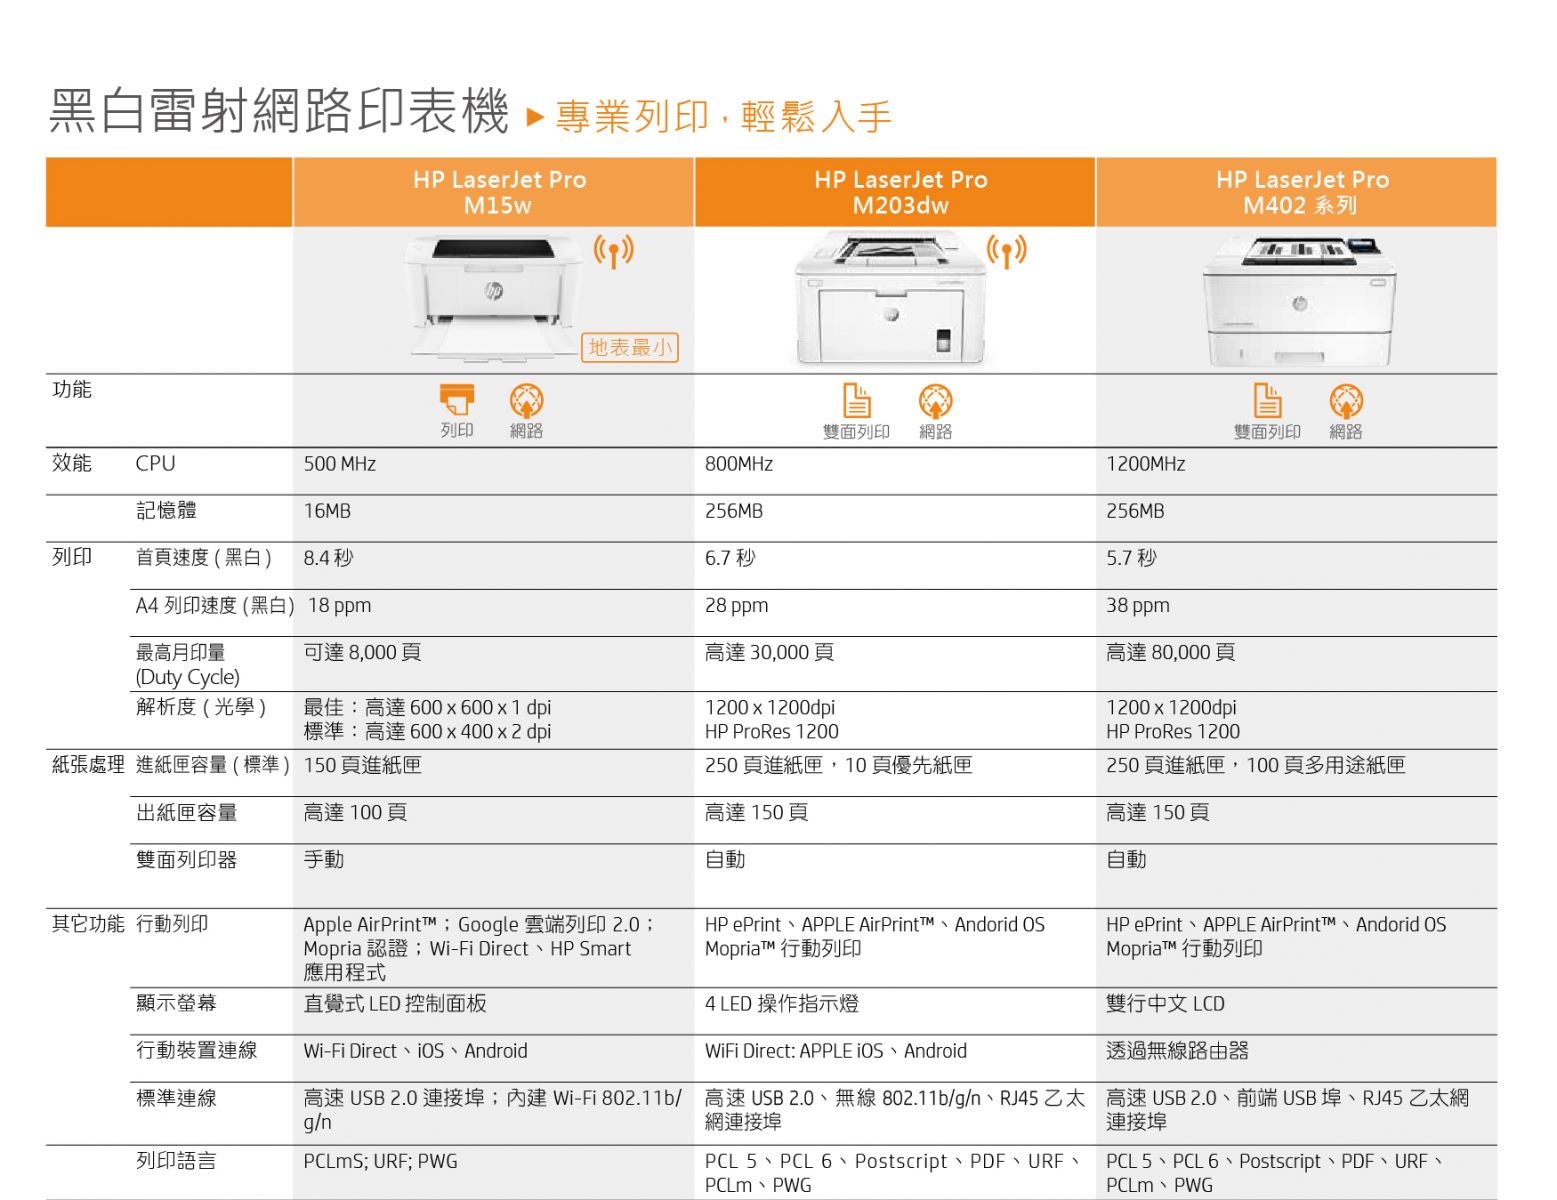Viewport: 1557px width, 1200px height.
Task: Click the 行動裝置連線 label
Action: [196, 1049]
